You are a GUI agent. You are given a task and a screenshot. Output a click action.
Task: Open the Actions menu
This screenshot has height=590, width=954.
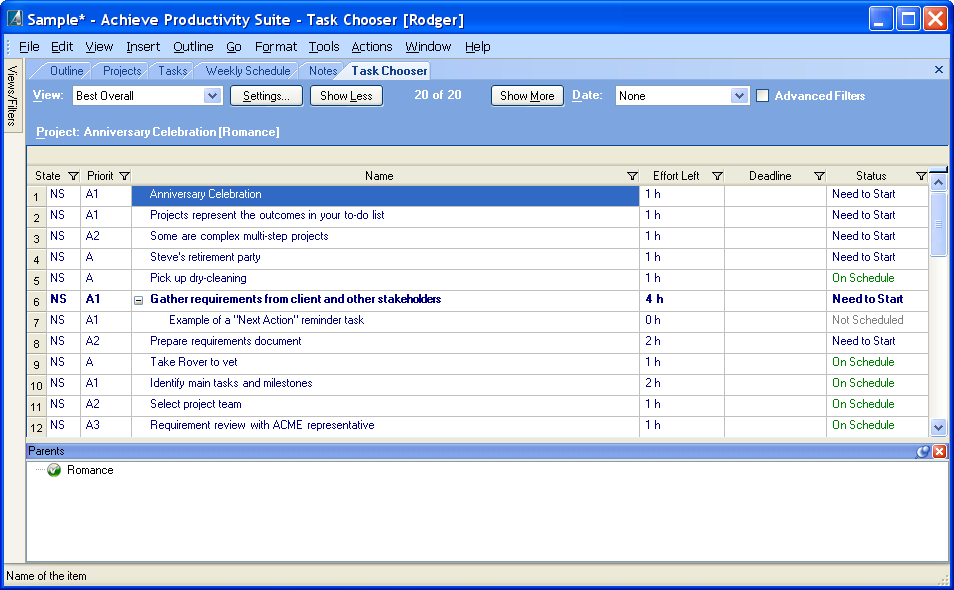pos(372,47)
